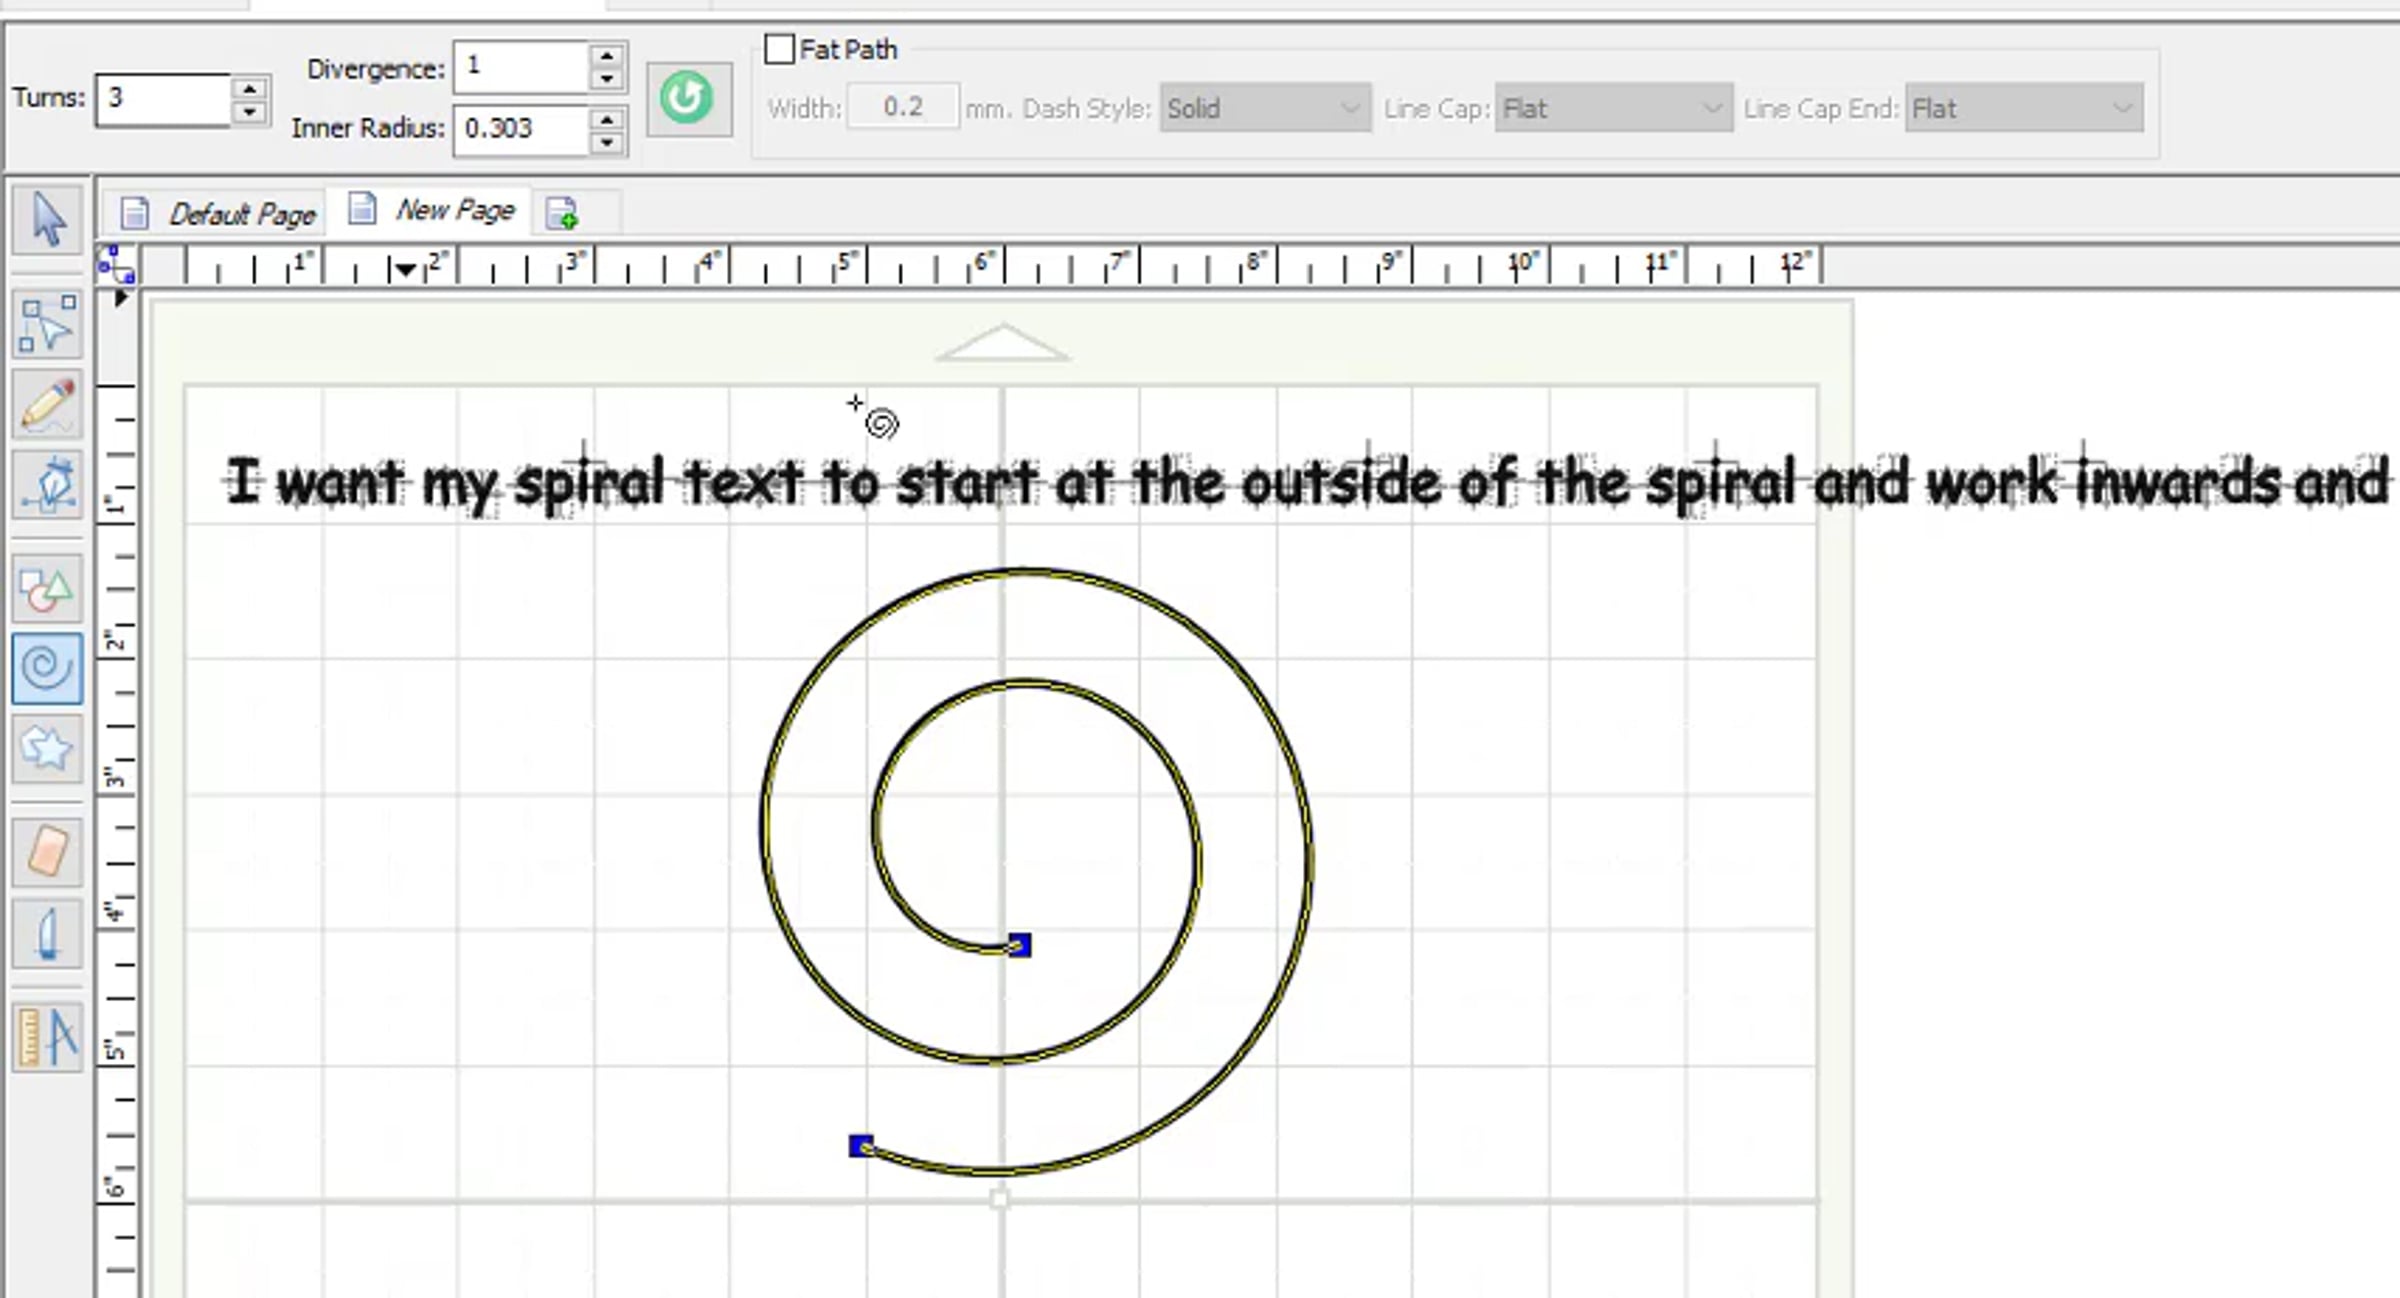The width and height of the screenshot is (2400, 1298).
Task: Select the Star shape tool
Action: pyautogui.click(x=48, y=748)
